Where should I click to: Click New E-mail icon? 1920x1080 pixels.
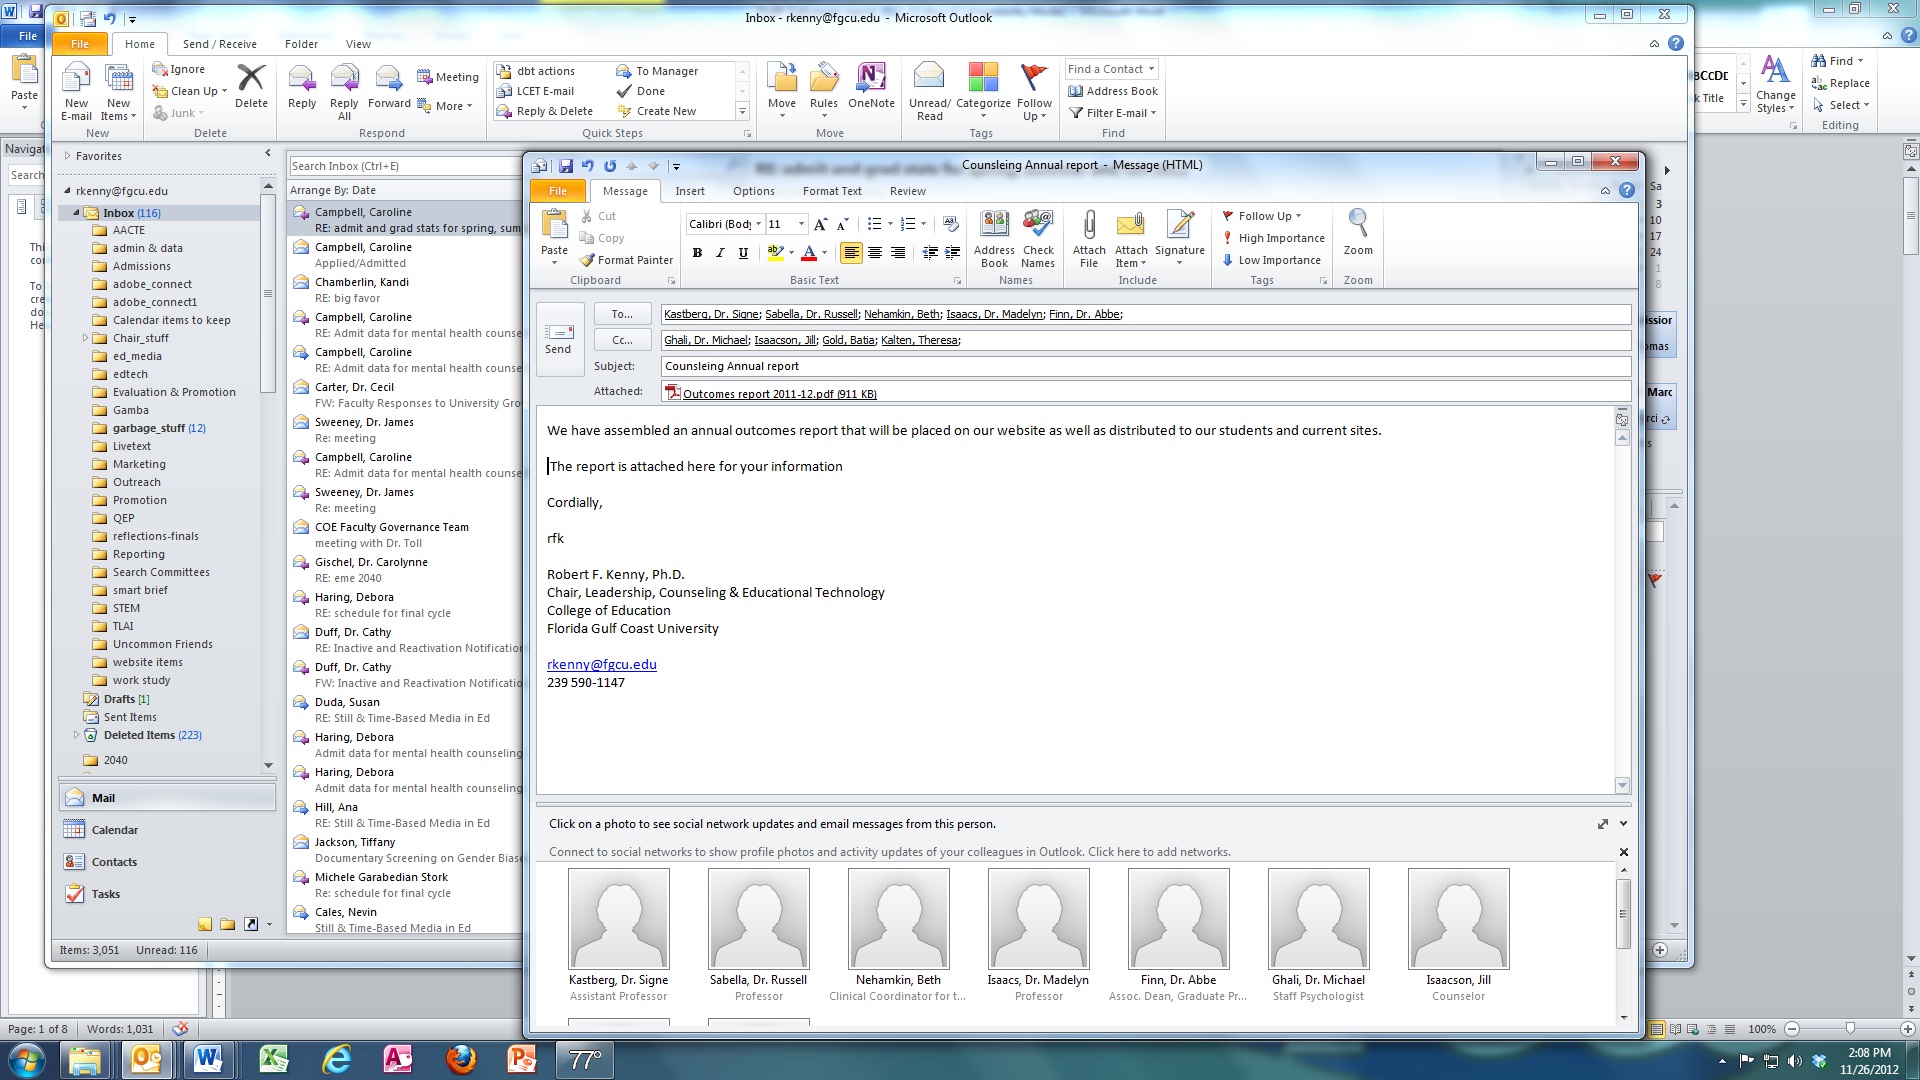[76, 92]
